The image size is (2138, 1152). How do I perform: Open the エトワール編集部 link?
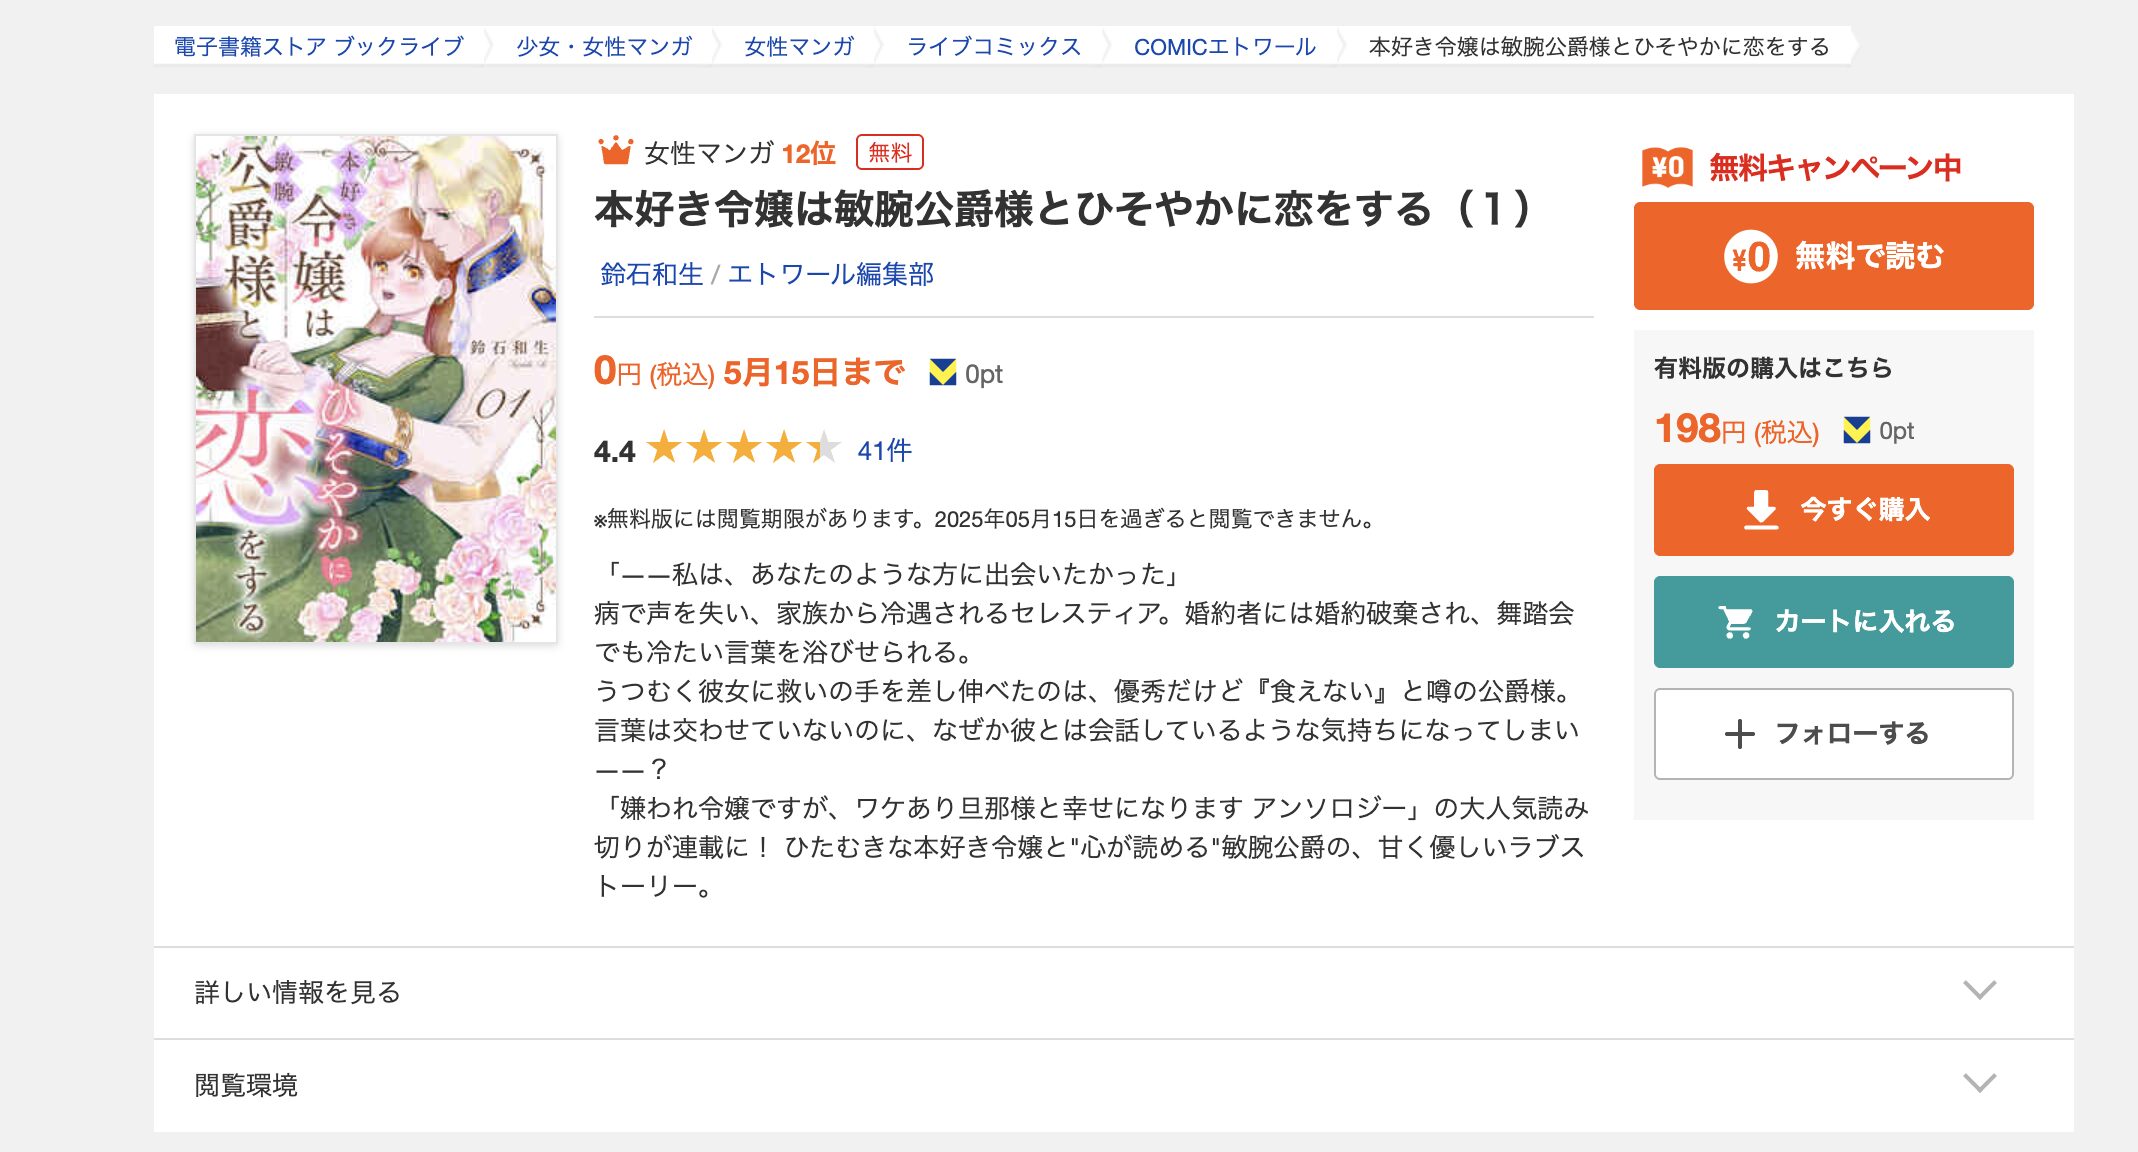(830, 274)
